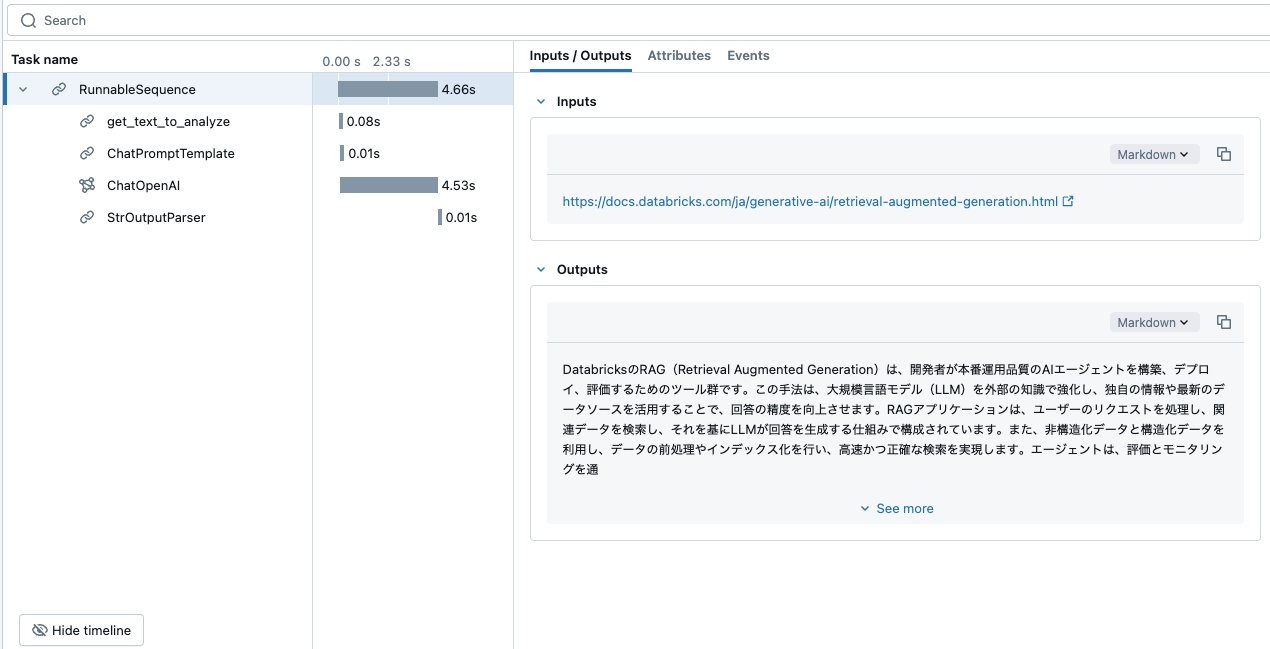Screen dimensions: 1270x649
Task: Click the chain icon beside ChatPromptTemplate
Action: [86, 153]
